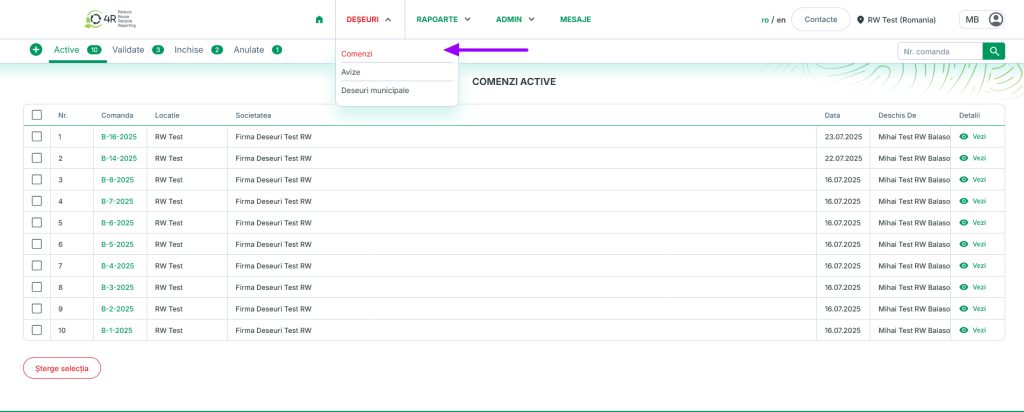Open order link B-8-2025
The width and height of the screenshot is (1024, 412).
[118, 180]
